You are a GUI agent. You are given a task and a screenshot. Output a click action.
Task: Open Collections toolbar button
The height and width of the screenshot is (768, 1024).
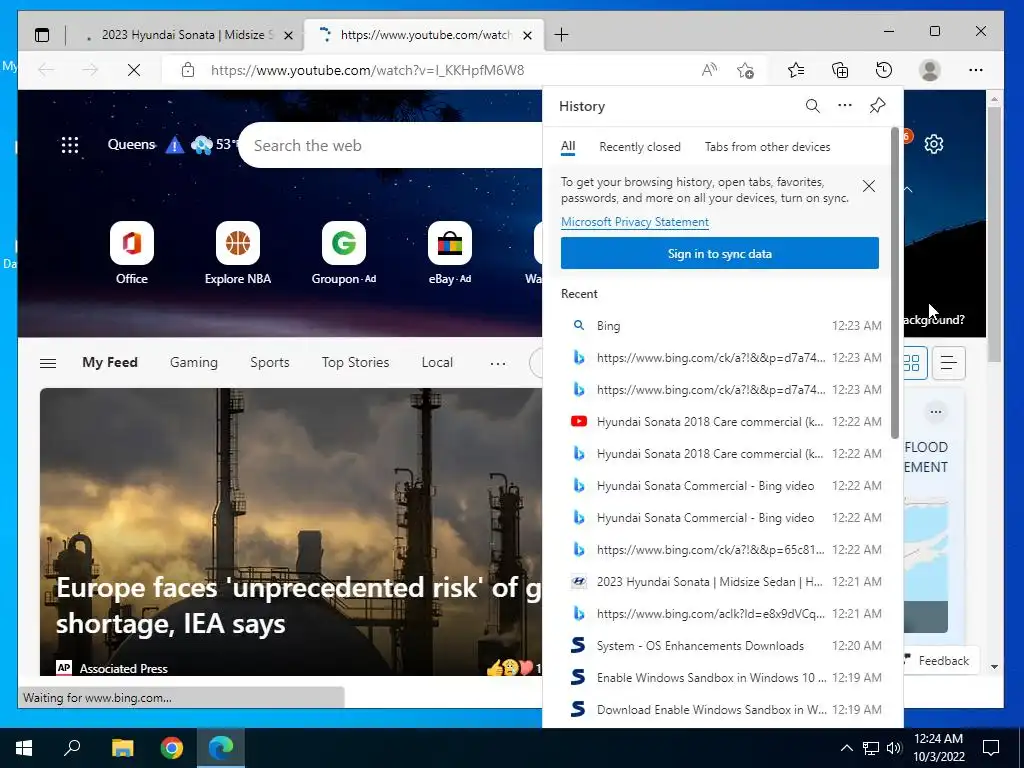coord(840,70)
